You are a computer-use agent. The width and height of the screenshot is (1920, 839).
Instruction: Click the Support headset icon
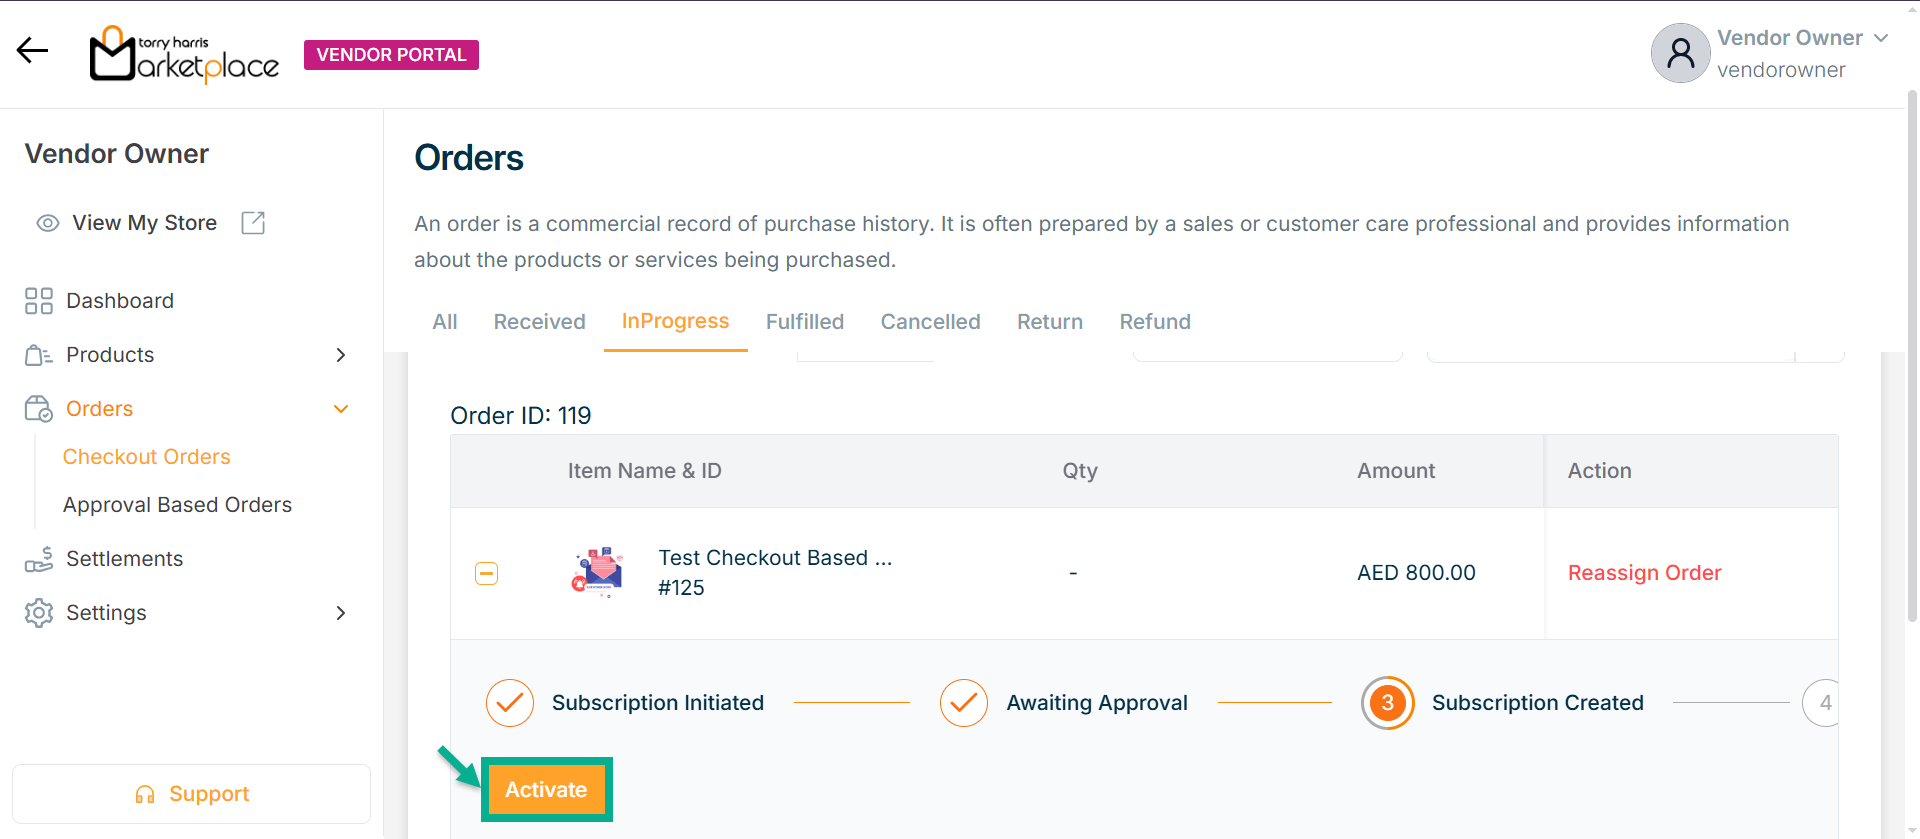(x=145, y=794)
